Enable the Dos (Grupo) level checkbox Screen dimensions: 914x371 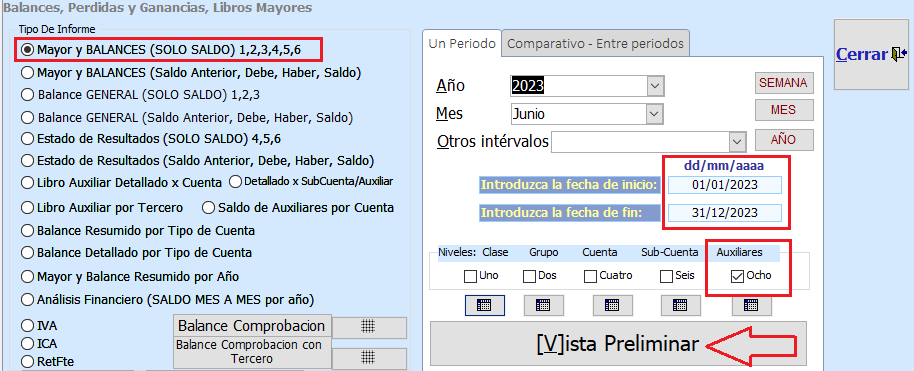(529, 276)
